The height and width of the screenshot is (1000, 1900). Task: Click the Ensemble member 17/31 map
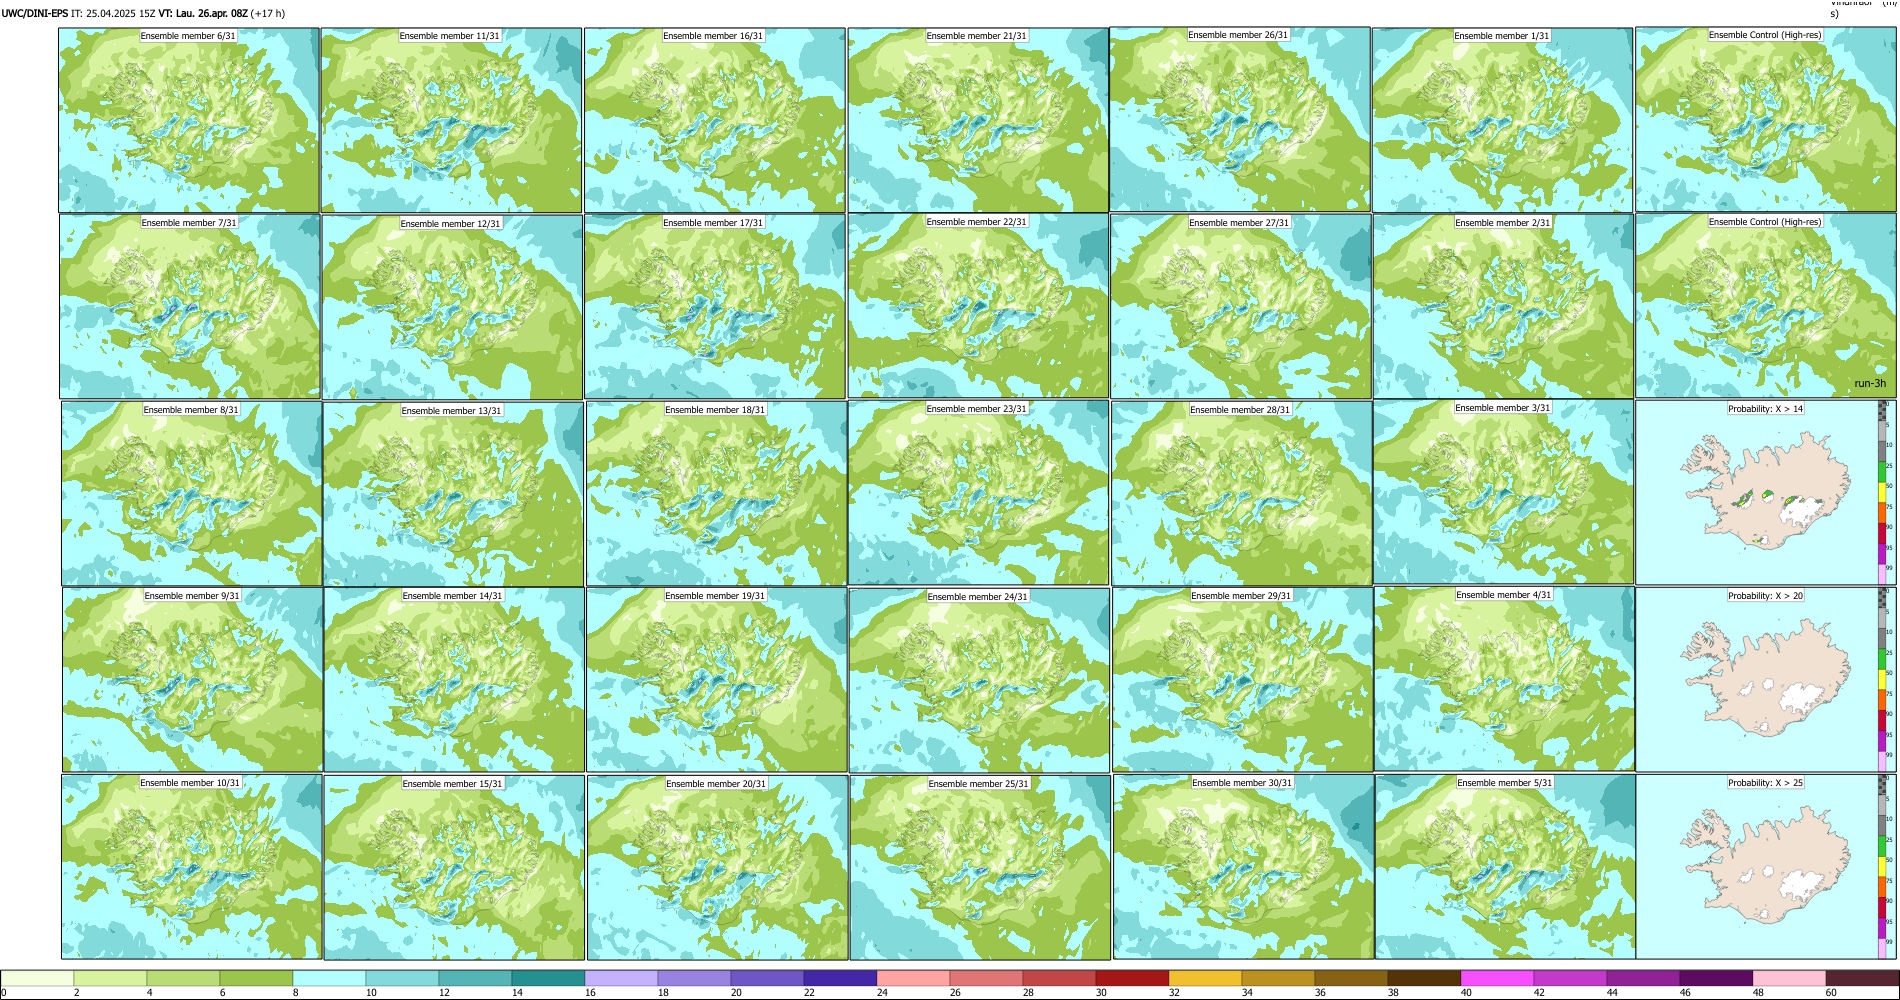[x=715, y=307]
